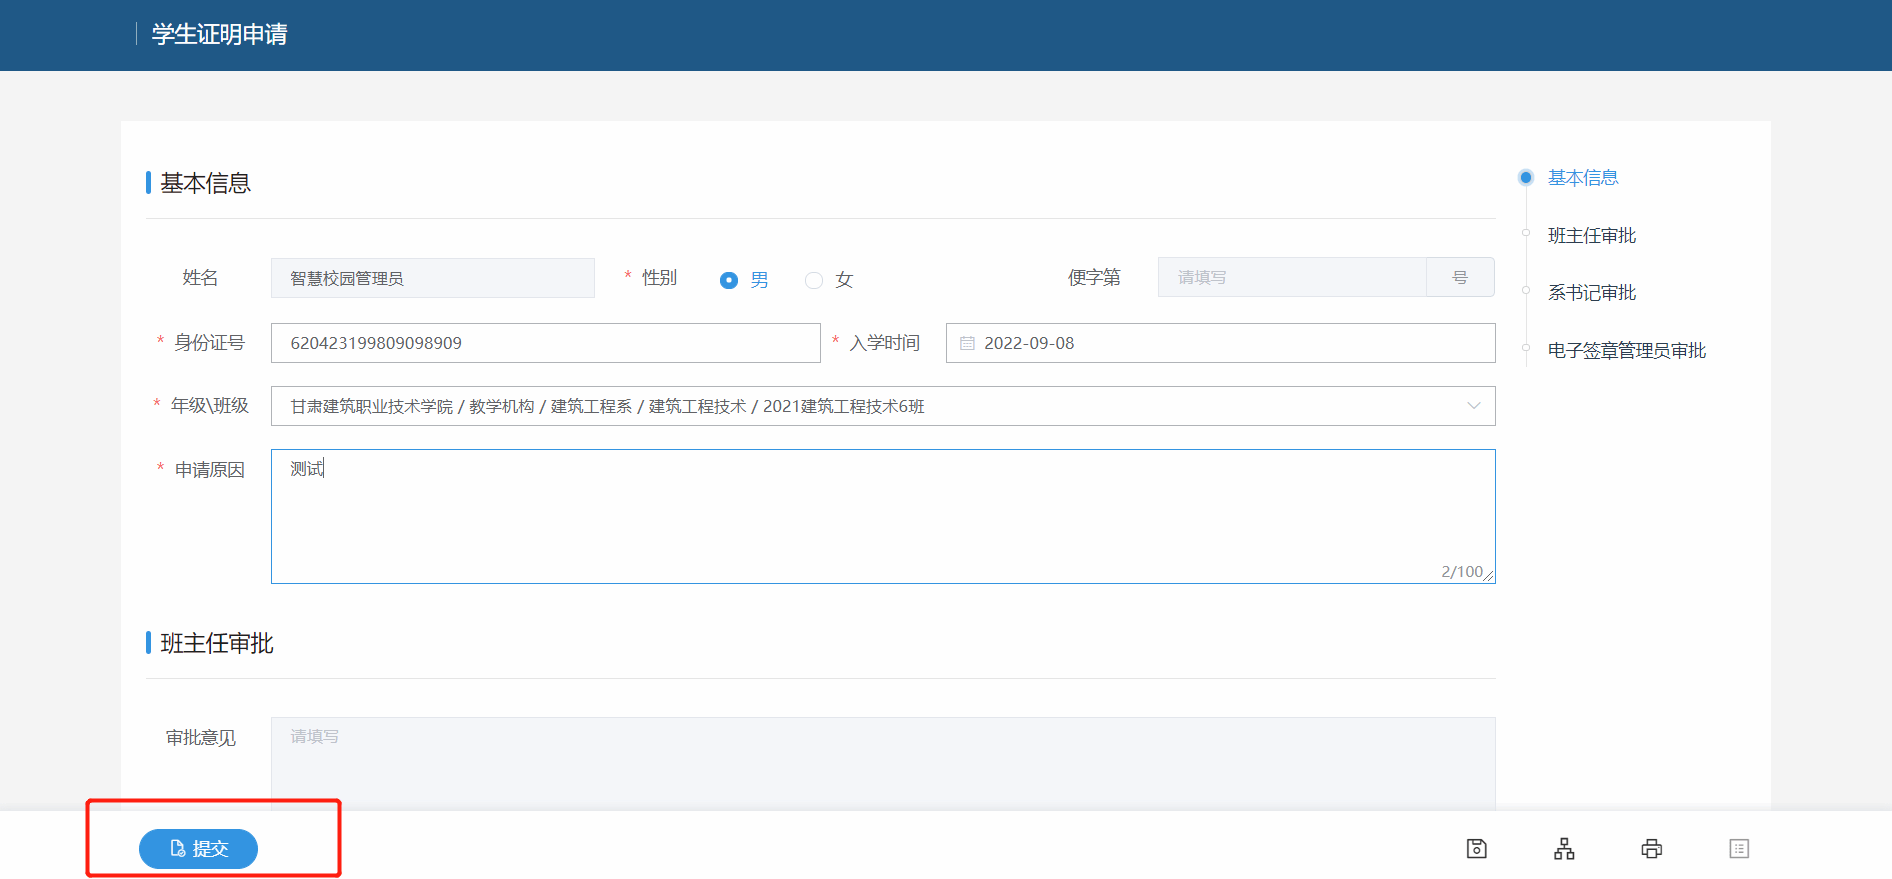
Task: Click the print icon
Action: [x=1651, y=849]
